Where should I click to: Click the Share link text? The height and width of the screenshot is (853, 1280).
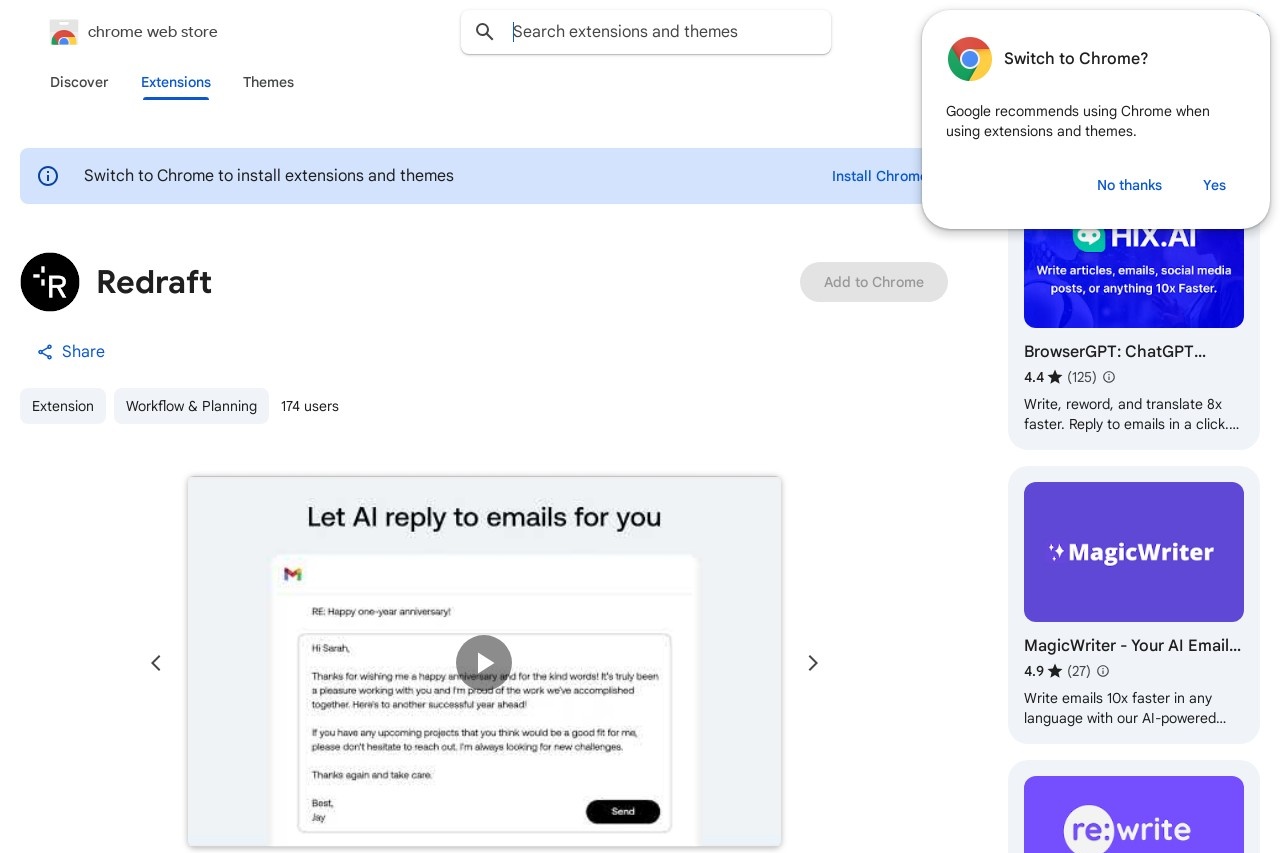[83, 352]
